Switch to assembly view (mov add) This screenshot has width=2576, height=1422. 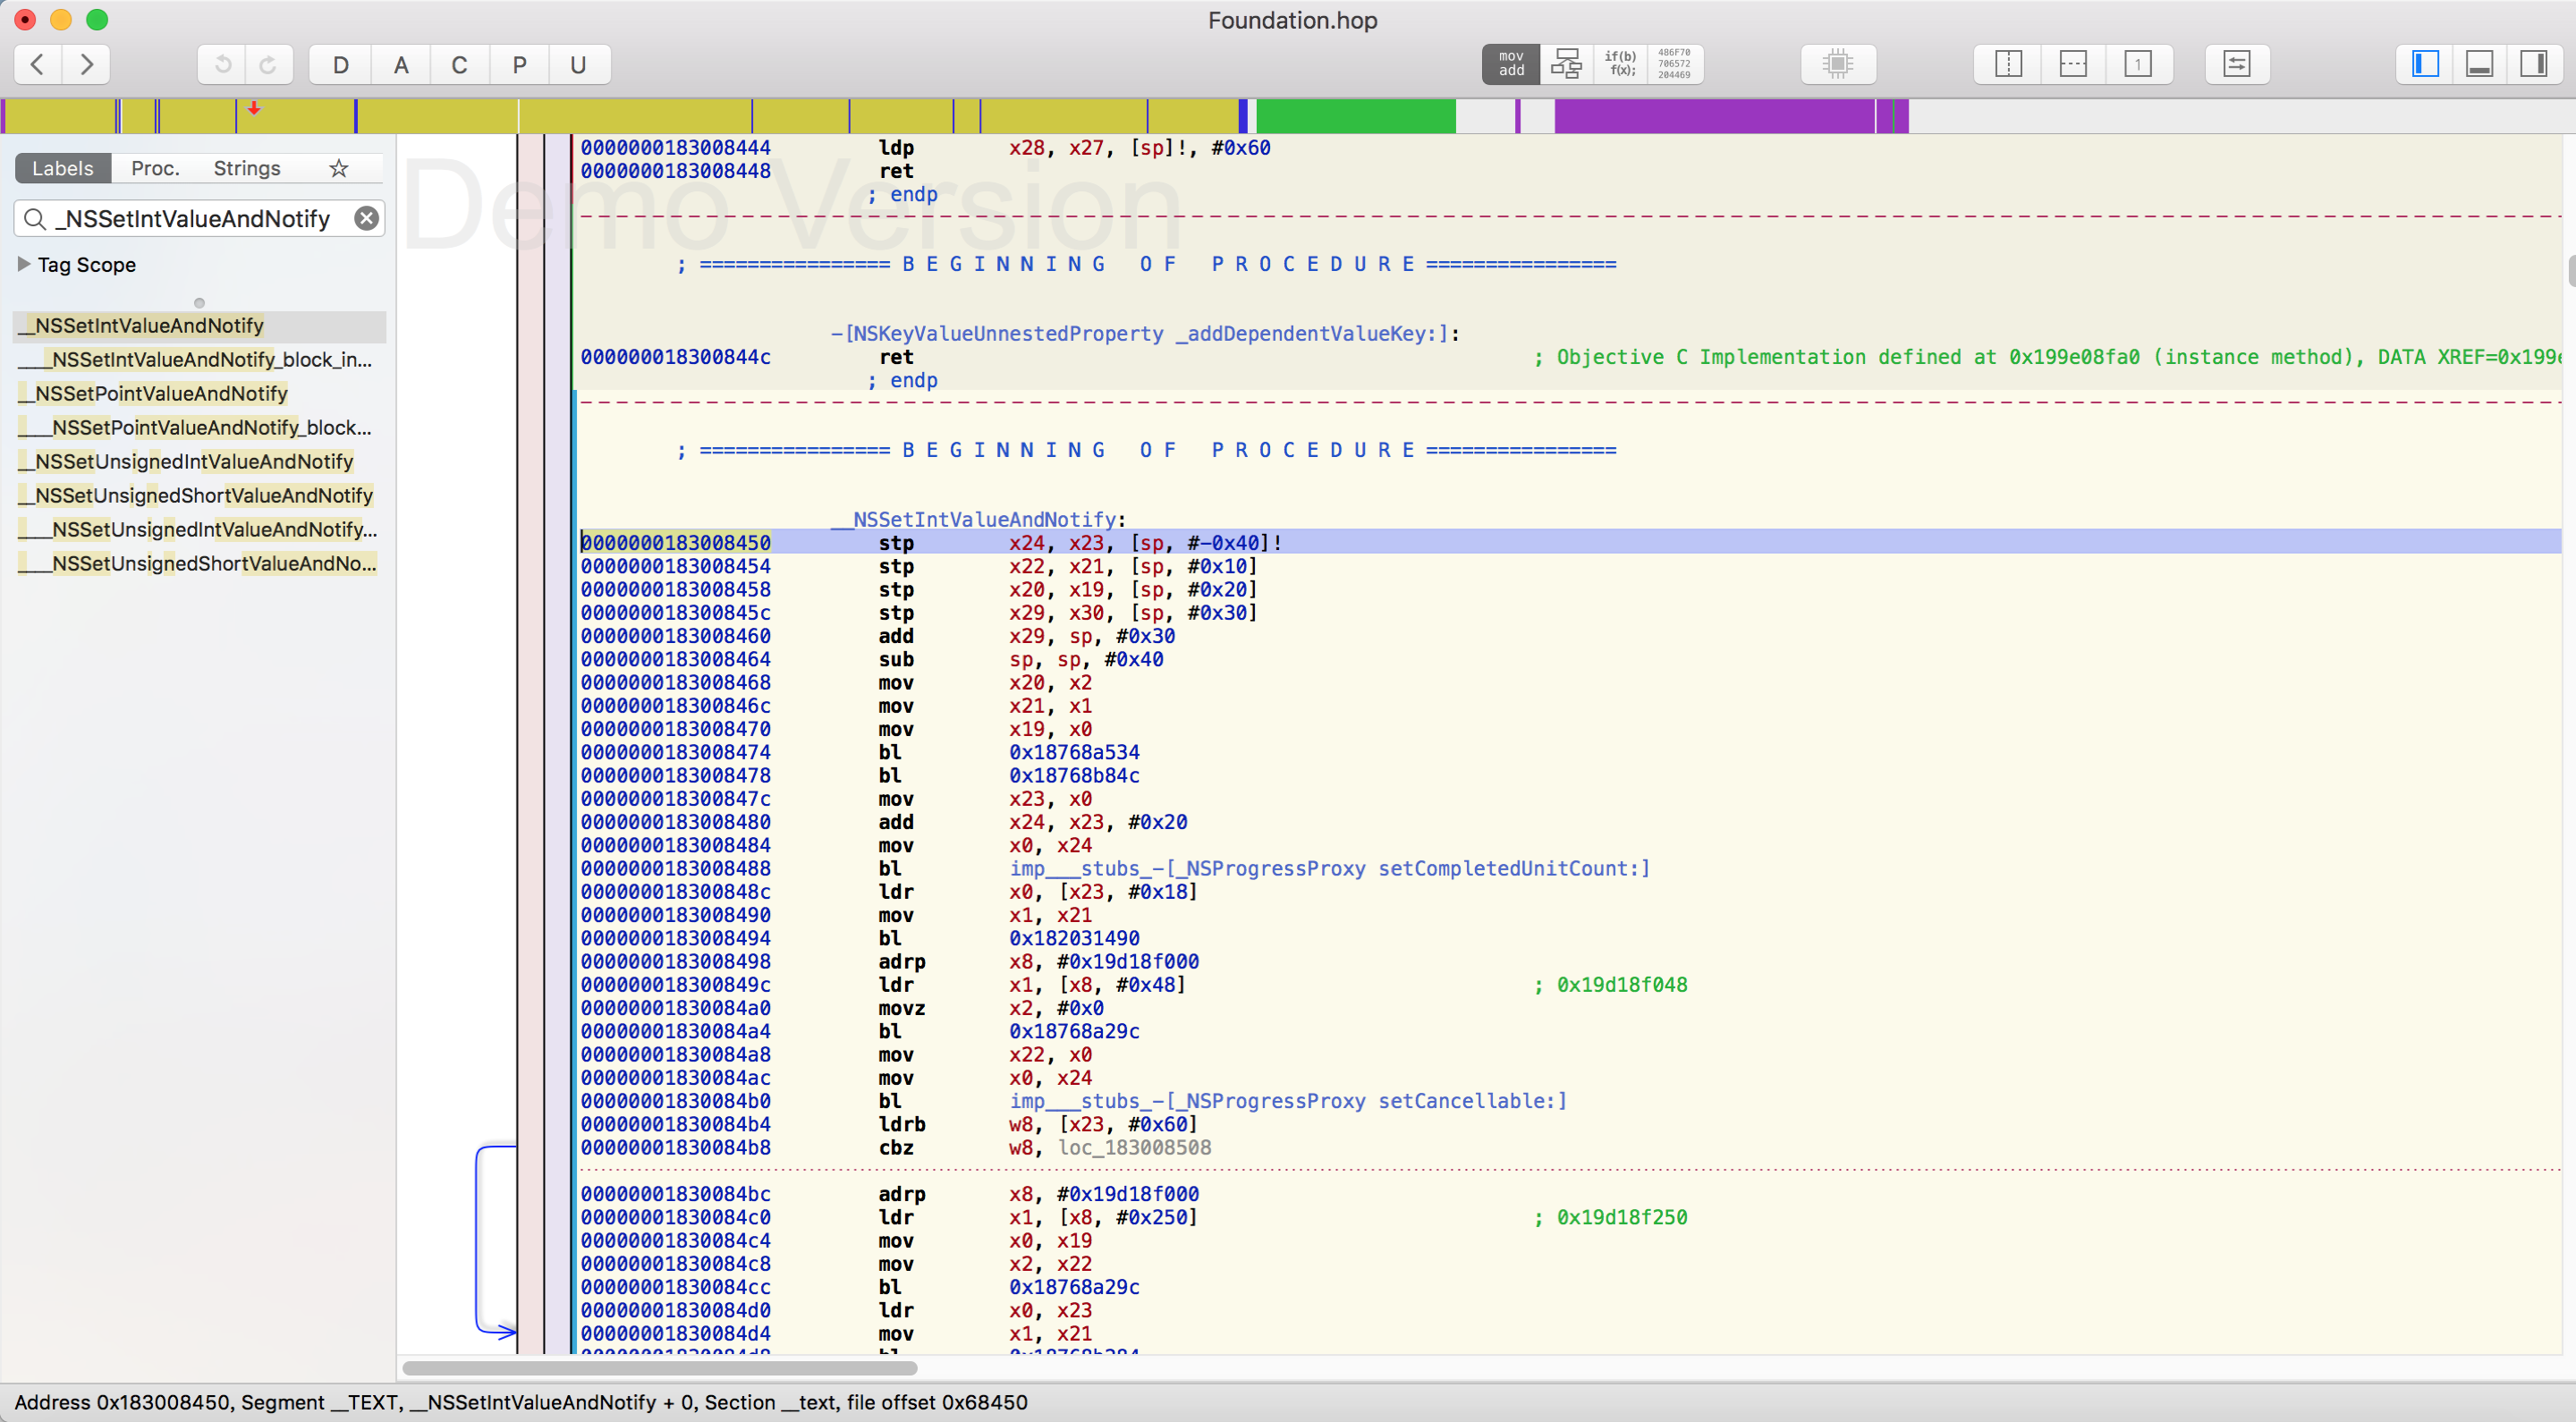pyautogui.click(x=1511, y=64)
